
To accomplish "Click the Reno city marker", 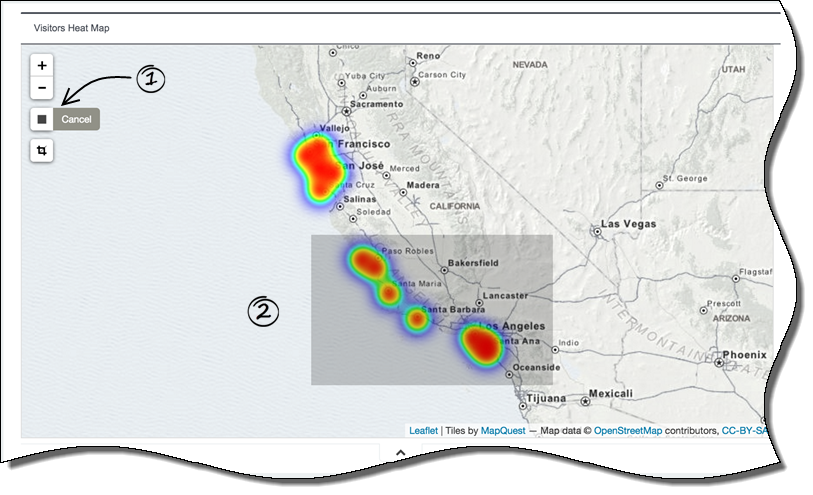I will click(x=412, y=62).
